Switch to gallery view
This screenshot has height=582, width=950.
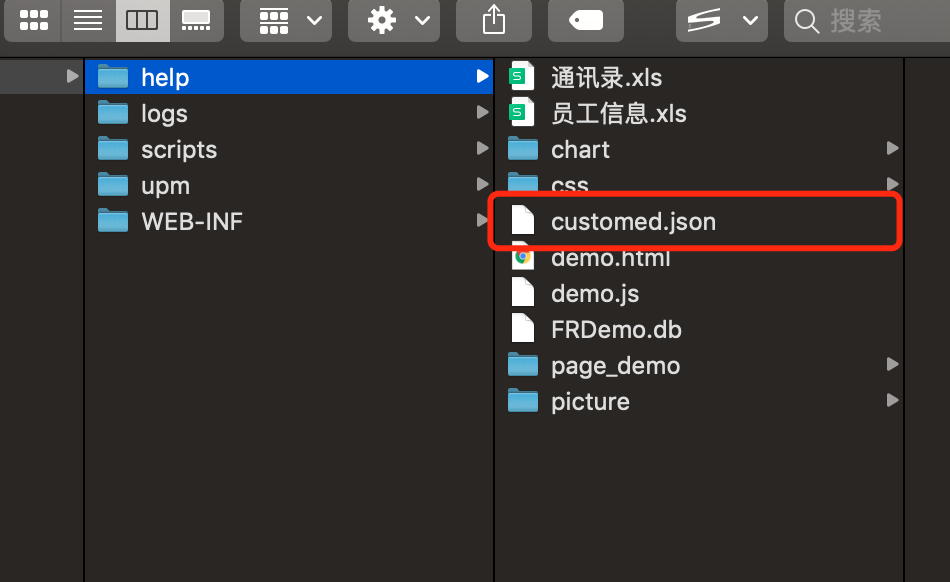click(x=196, y=20)
